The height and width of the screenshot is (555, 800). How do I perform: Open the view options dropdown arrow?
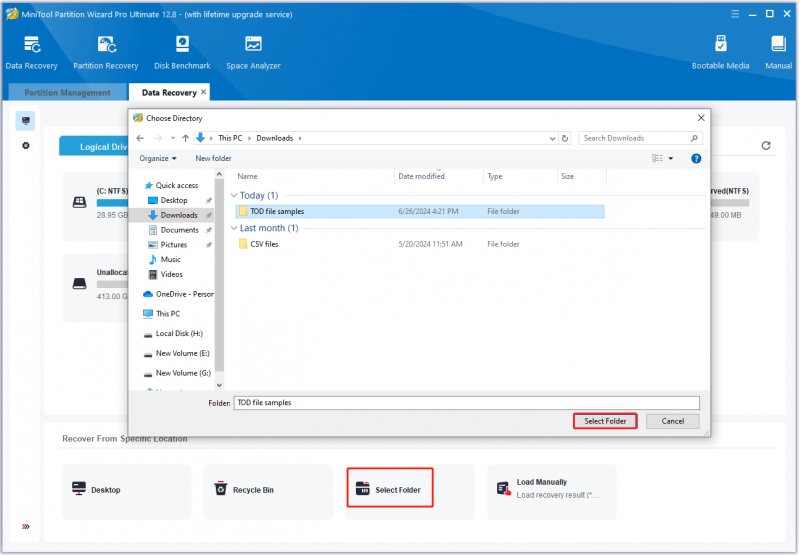tap(670, 159)
